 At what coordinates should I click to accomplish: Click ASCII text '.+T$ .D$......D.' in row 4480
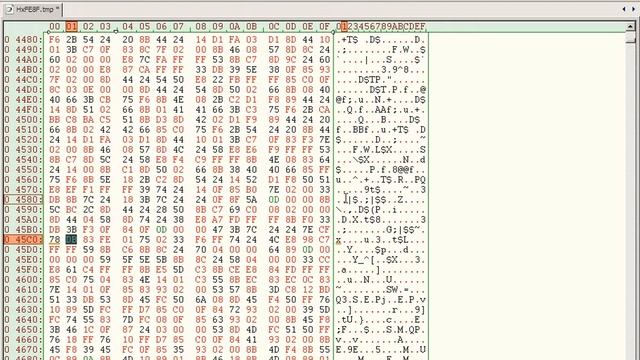coord(381,40)
